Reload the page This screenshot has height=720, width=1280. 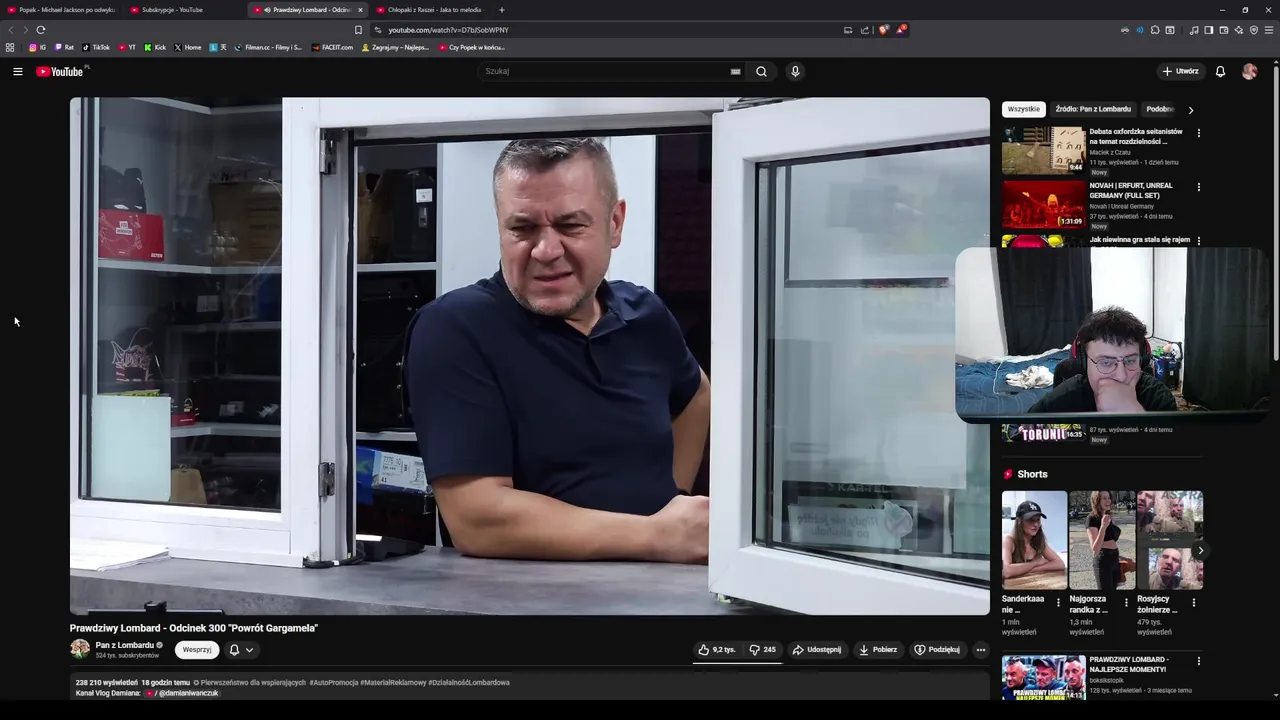41,30
